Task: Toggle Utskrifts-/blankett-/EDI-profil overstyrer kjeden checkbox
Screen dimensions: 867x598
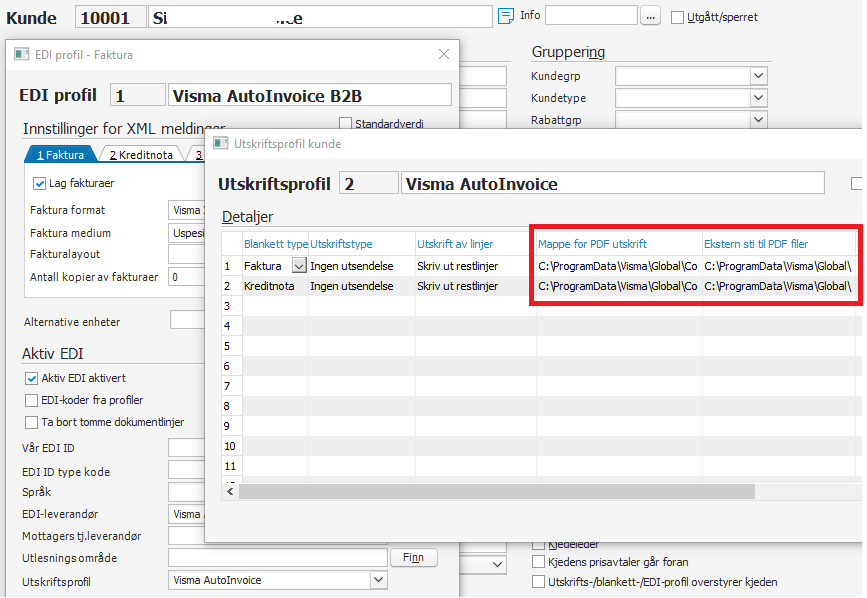Action: pyautogui.click(x=538, y=582)
